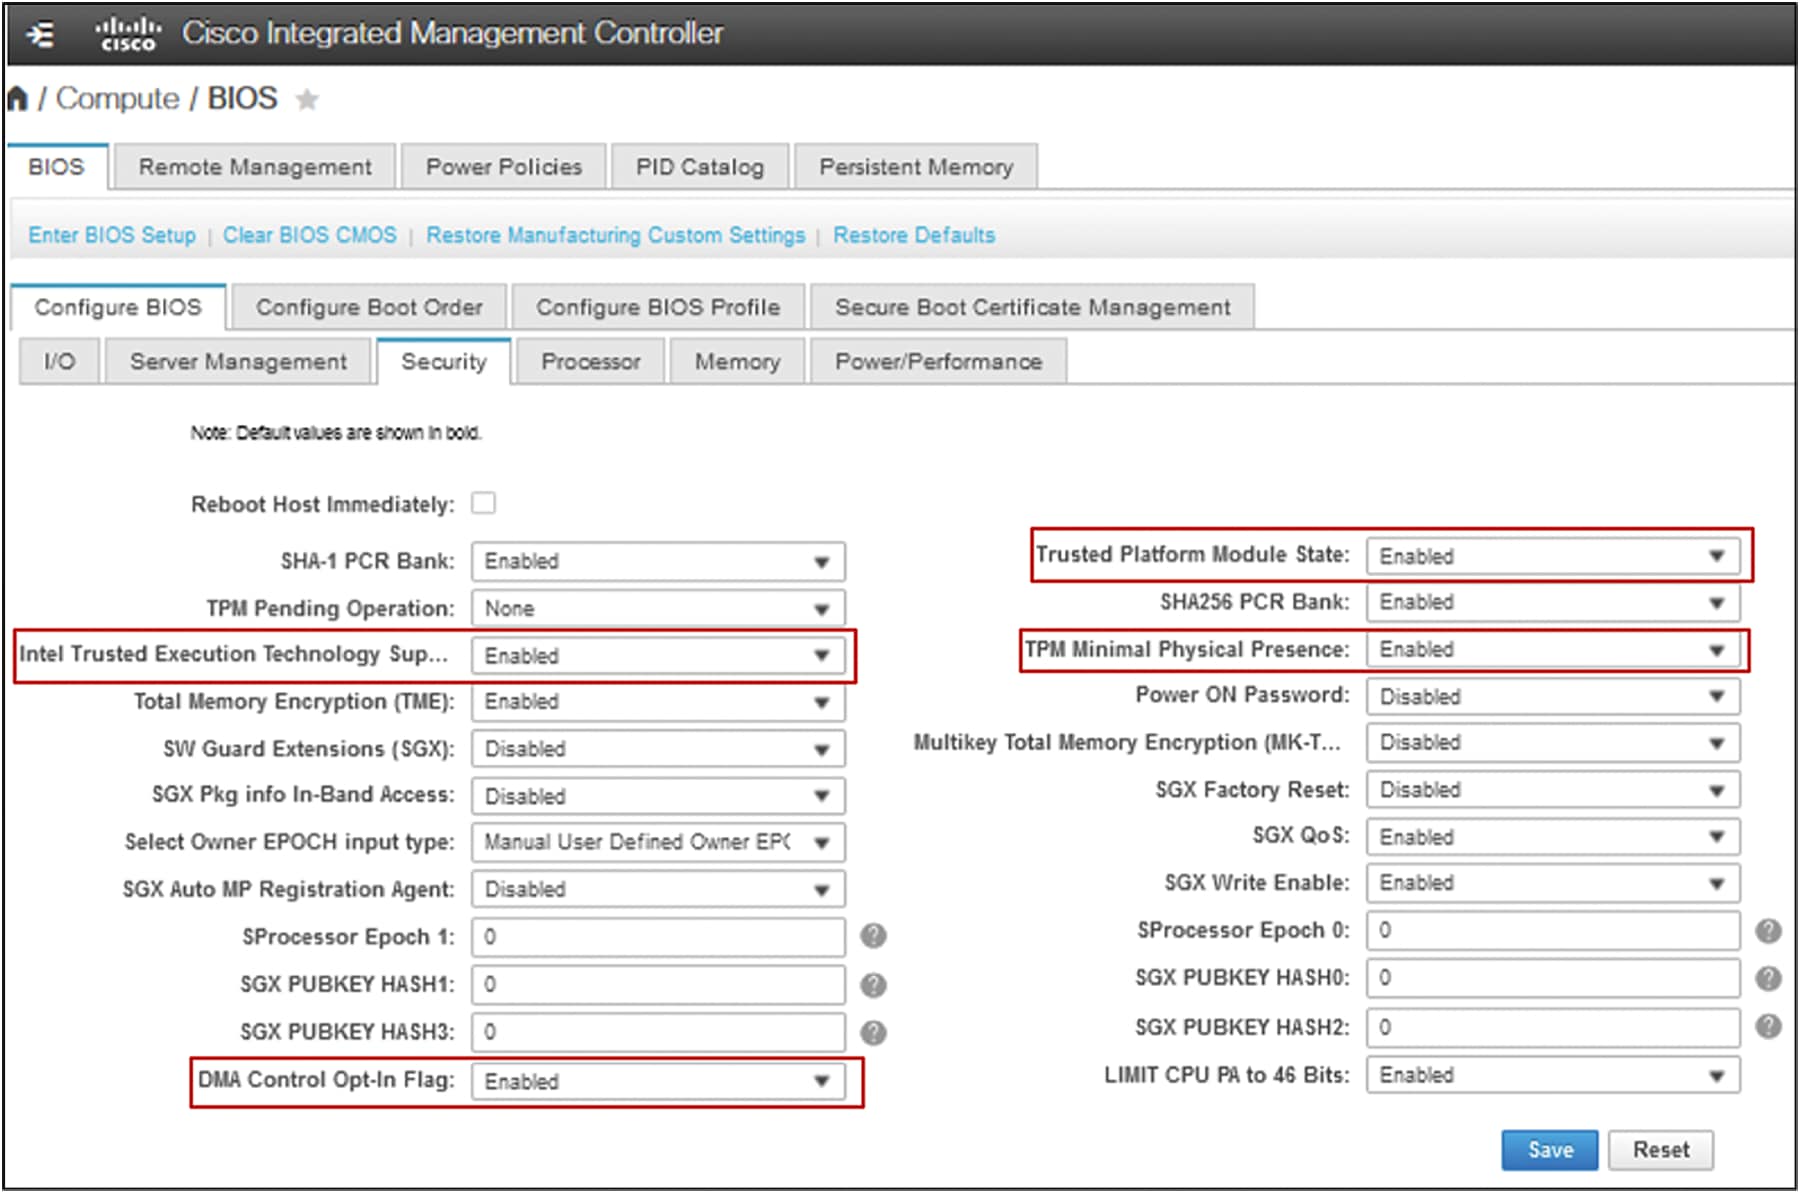Open SGX Auto MP Registration Agent dropdown
The image size is (1800, 1193).
[x=658, y=889]
